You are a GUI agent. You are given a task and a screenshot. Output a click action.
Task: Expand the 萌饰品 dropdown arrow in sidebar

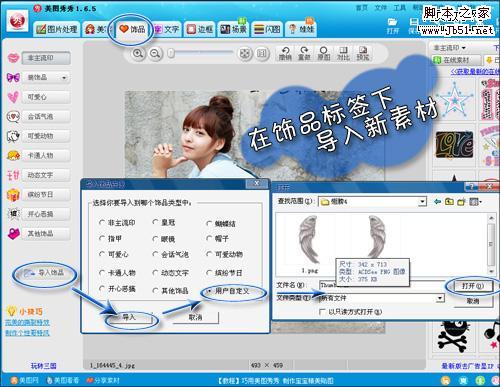click(x=64, y=78)
